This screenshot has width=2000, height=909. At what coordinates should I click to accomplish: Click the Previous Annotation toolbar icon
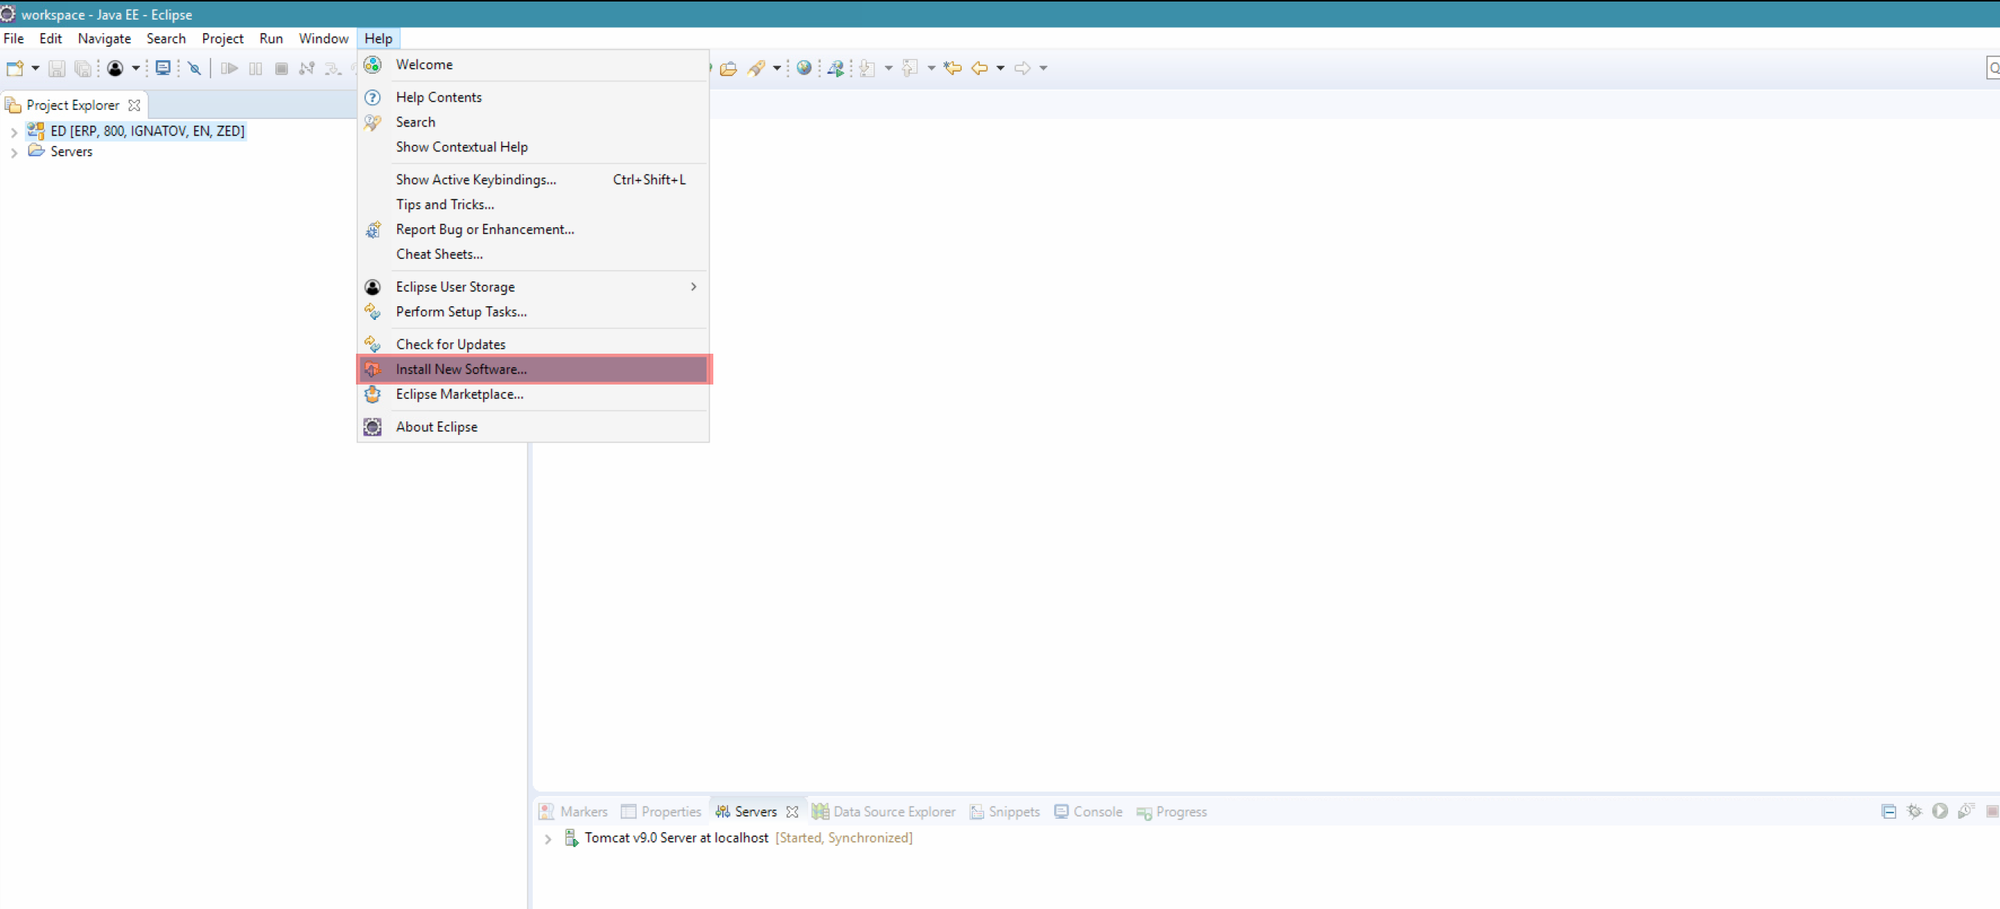click(910, 68)
